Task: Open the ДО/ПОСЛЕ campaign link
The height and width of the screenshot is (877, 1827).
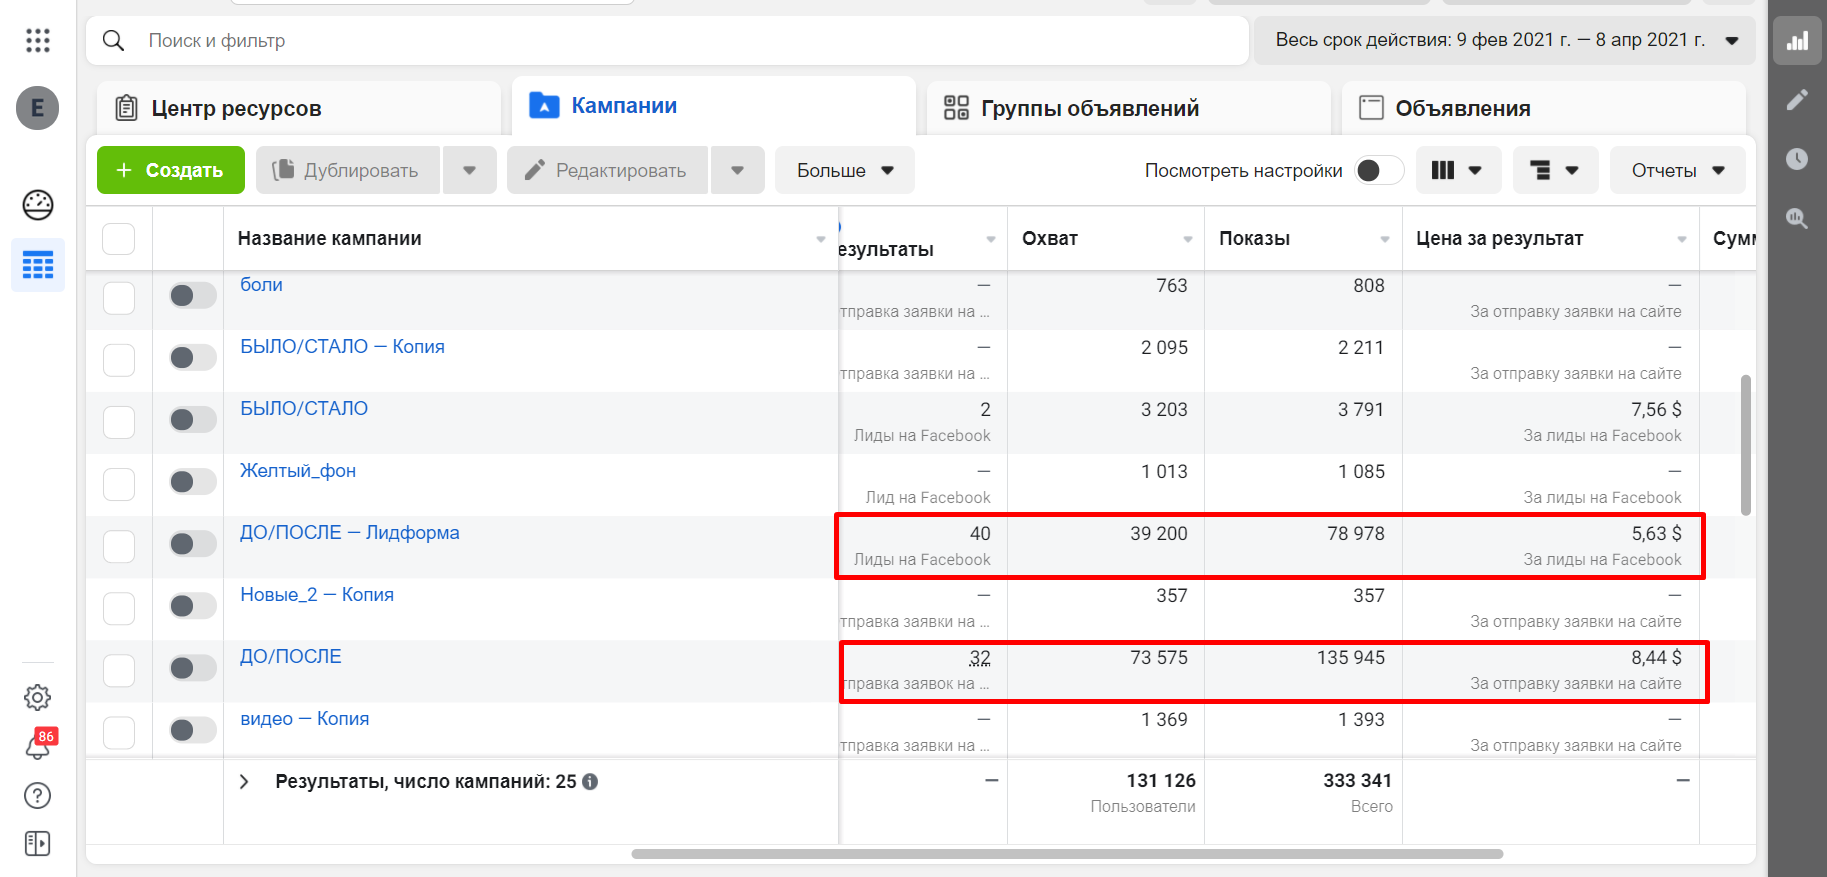Action: (291, 657)
